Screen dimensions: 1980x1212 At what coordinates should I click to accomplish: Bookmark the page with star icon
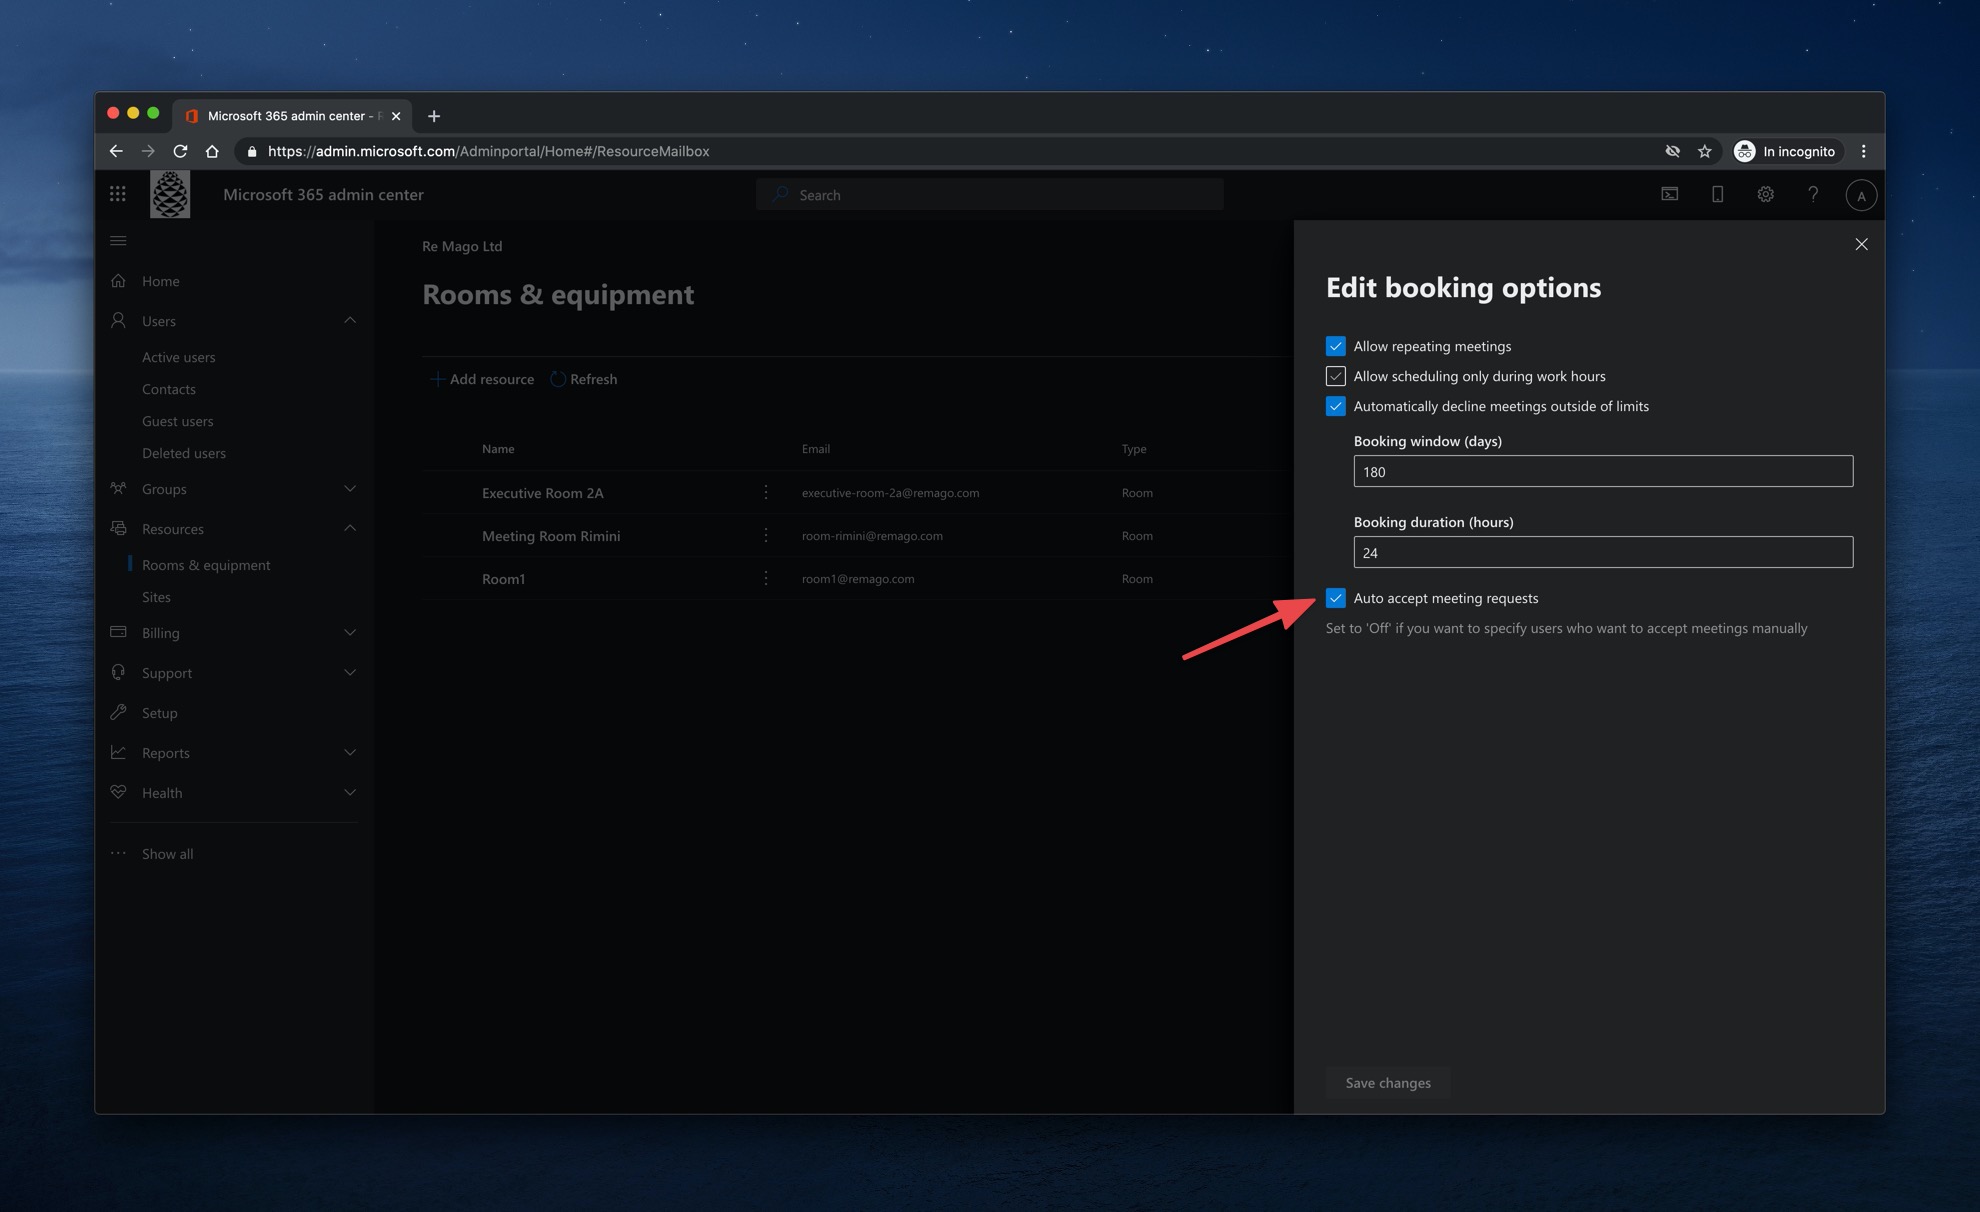(1705, 151)
